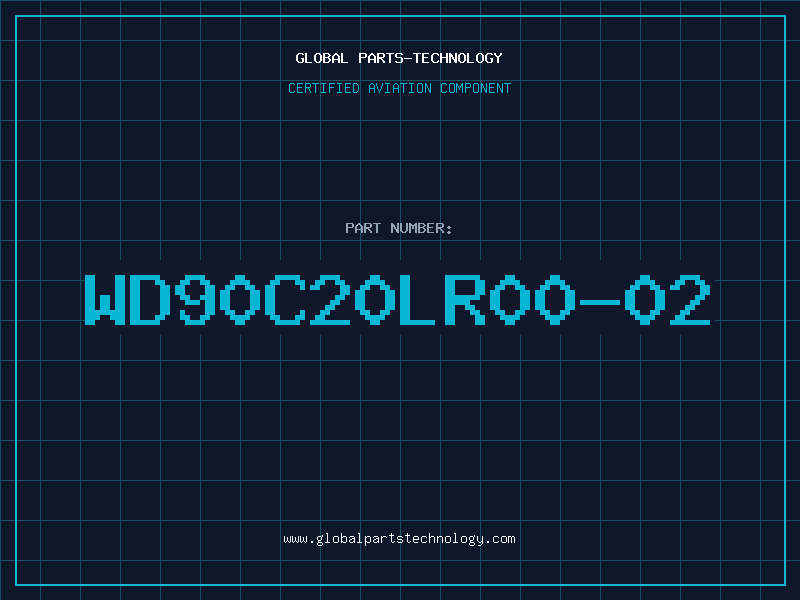Viewport: 800px width, 600px height.
Task: Click the GLOBAL PARTS-TECHNOLOGY header title
Action: click(399, 58)
